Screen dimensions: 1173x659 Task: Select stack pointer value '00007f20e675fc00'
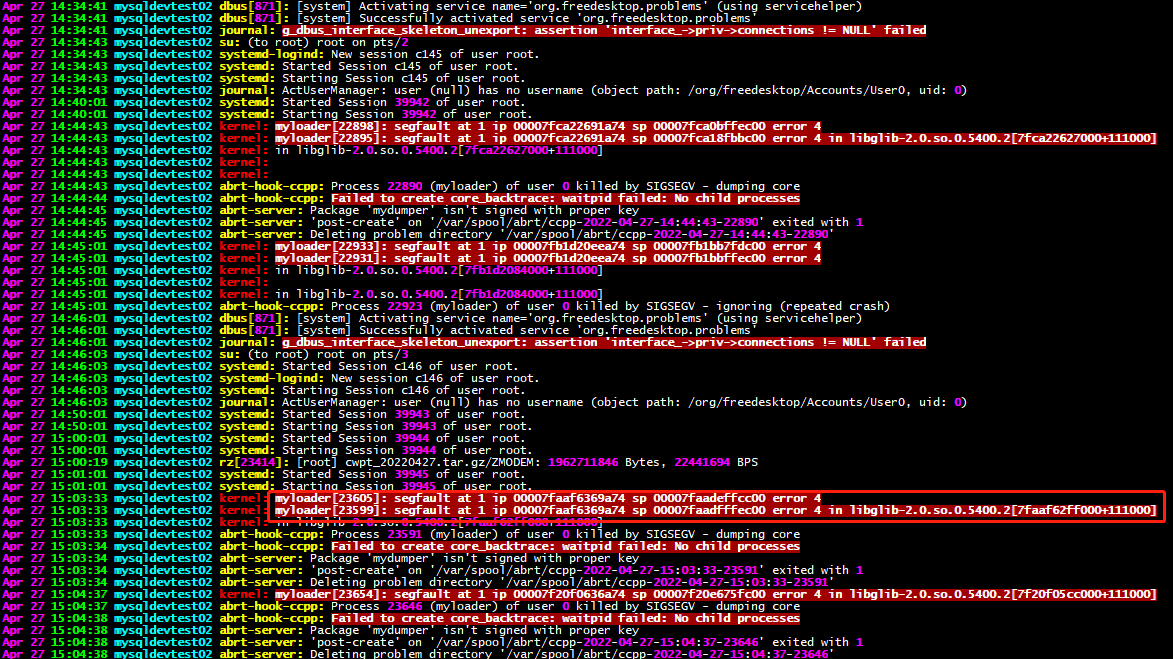pos(709,594)
